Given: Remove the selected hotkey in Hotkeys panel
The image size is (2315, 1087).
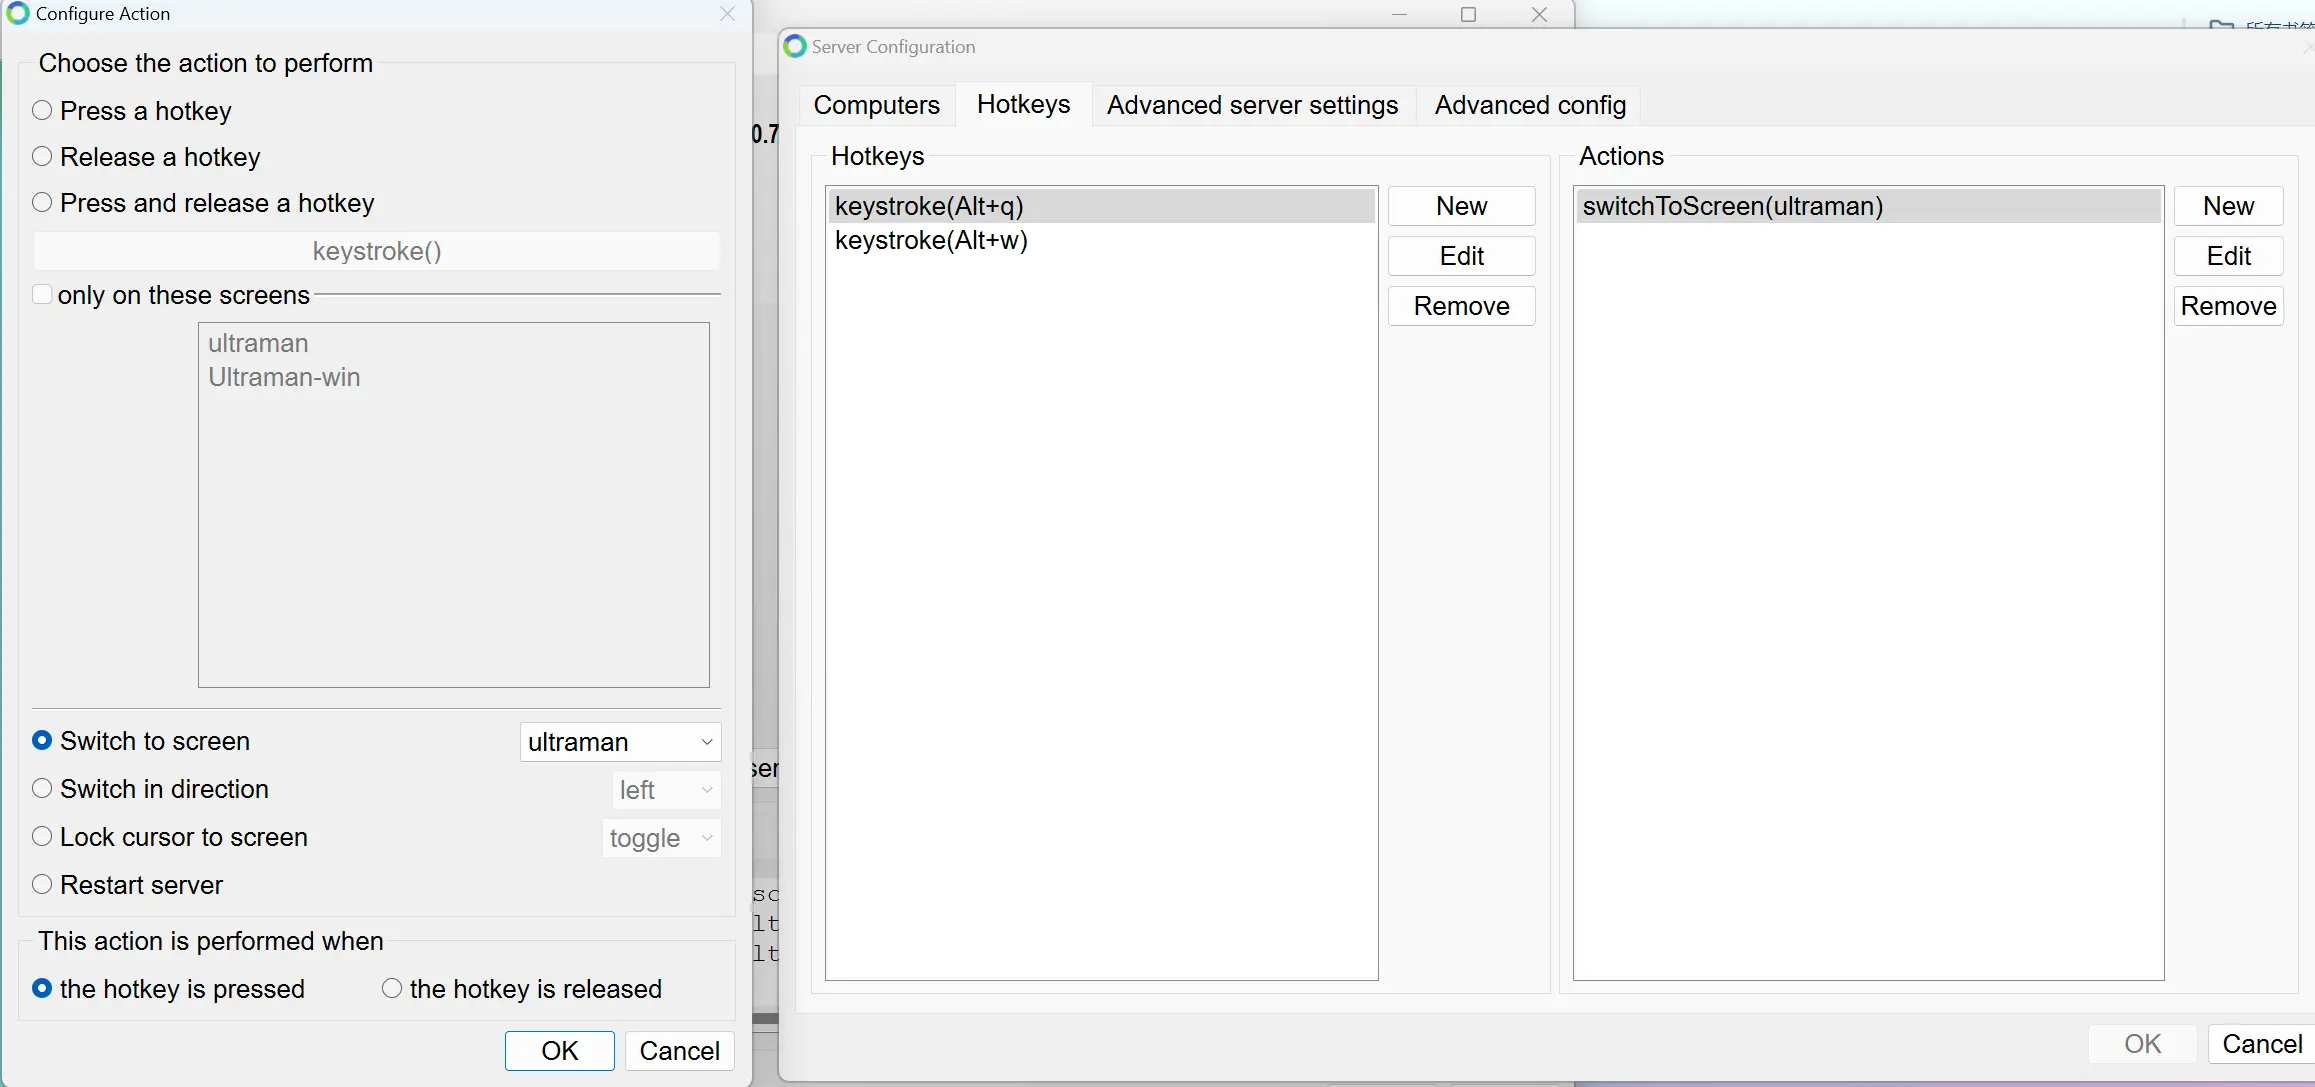Looking at the screenshot, I should (1461, 306).
